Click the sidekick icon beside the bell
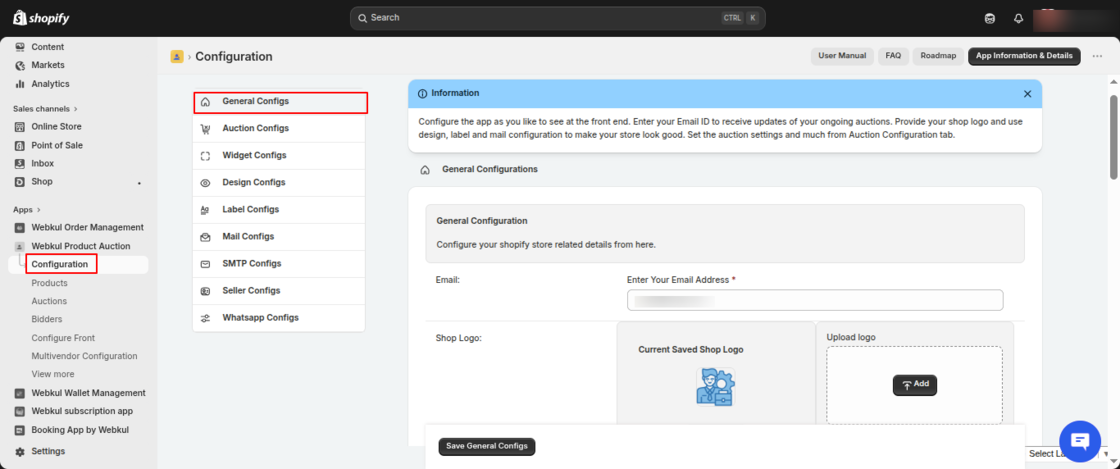This screenshot has width=1120, height=469. pos(990,19)
